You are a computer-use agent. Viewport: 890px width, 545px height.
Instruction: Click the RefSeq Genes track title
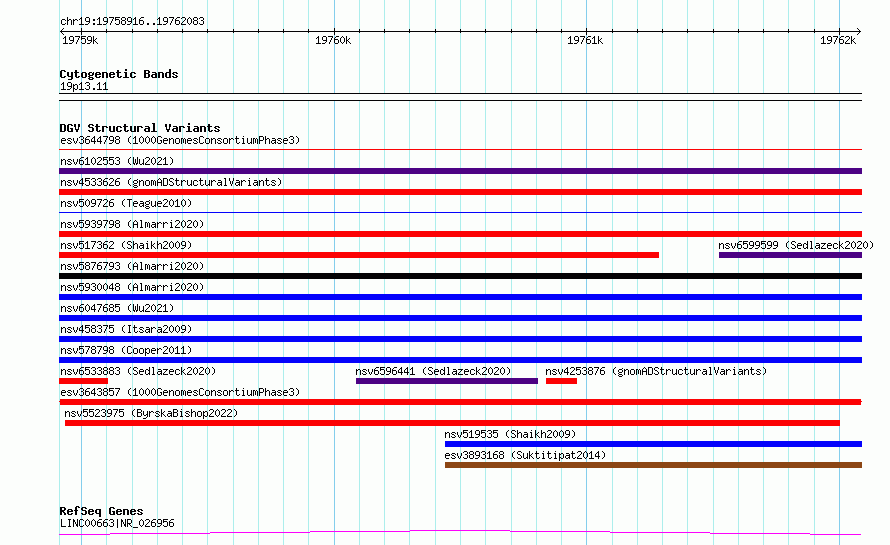(101, 512)
